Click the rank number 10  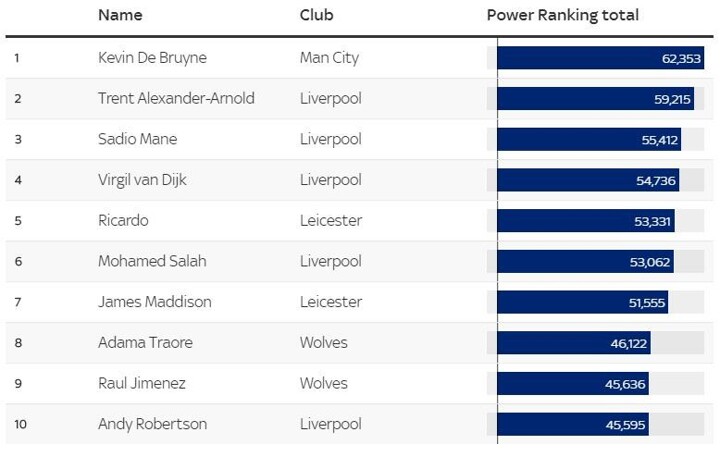20,424
